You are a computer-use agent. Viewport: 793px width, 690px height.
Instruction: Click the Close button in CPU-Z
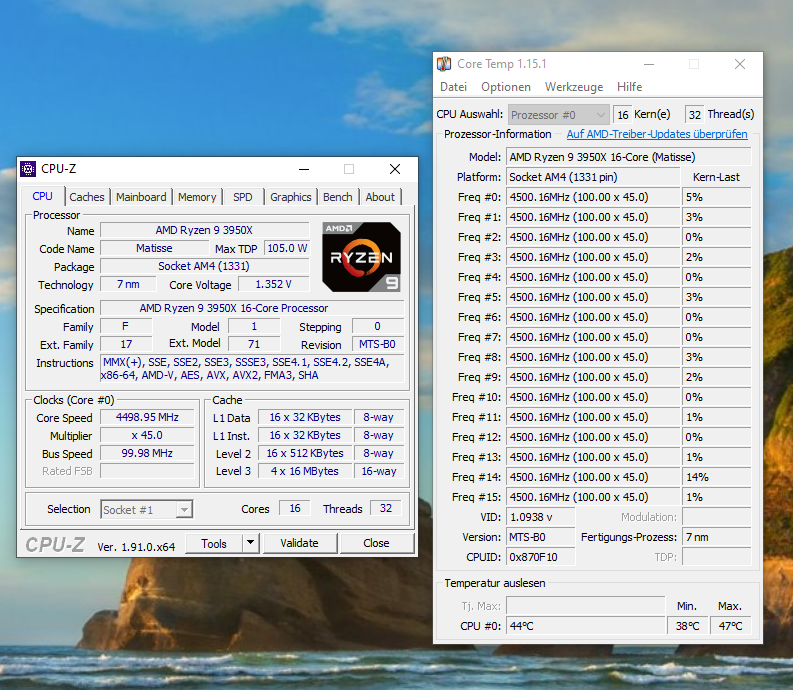tap(376, 543)
